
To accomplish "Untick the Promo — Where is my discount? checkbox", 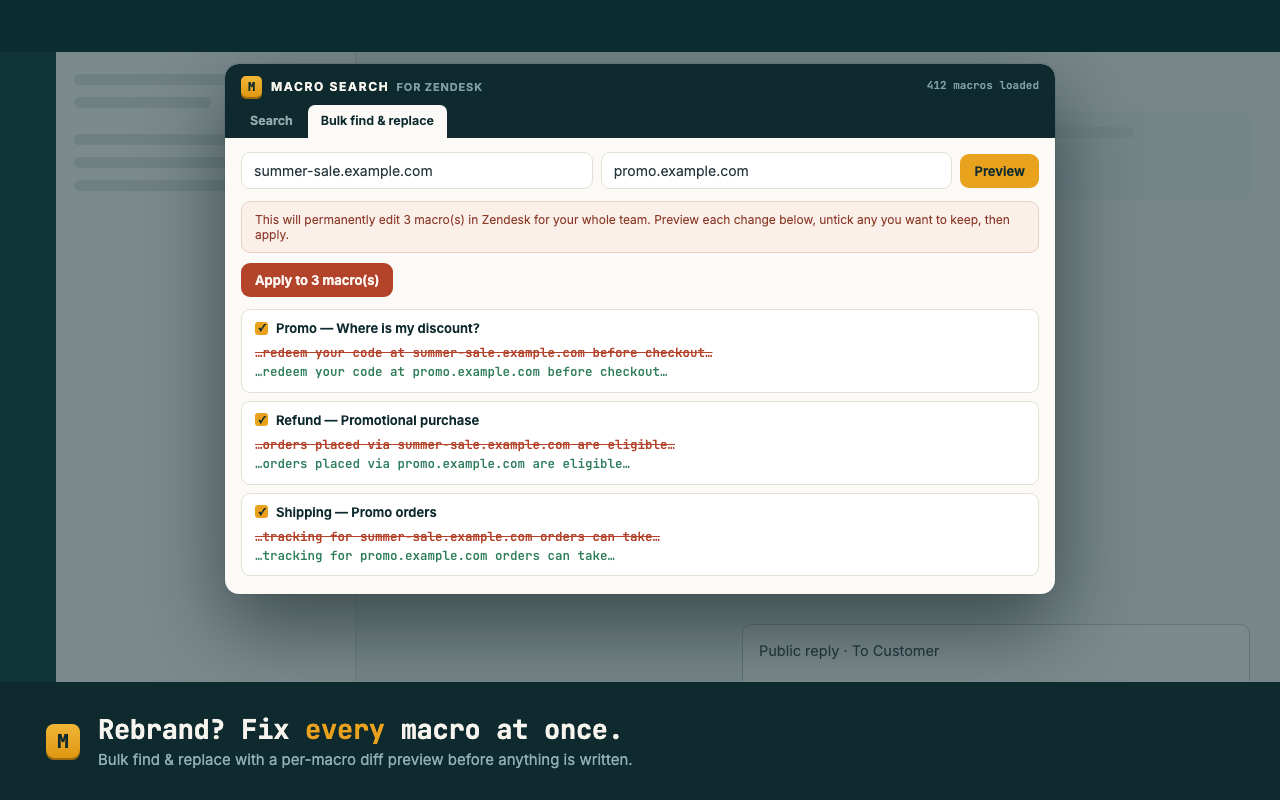I will pos(262,328).
